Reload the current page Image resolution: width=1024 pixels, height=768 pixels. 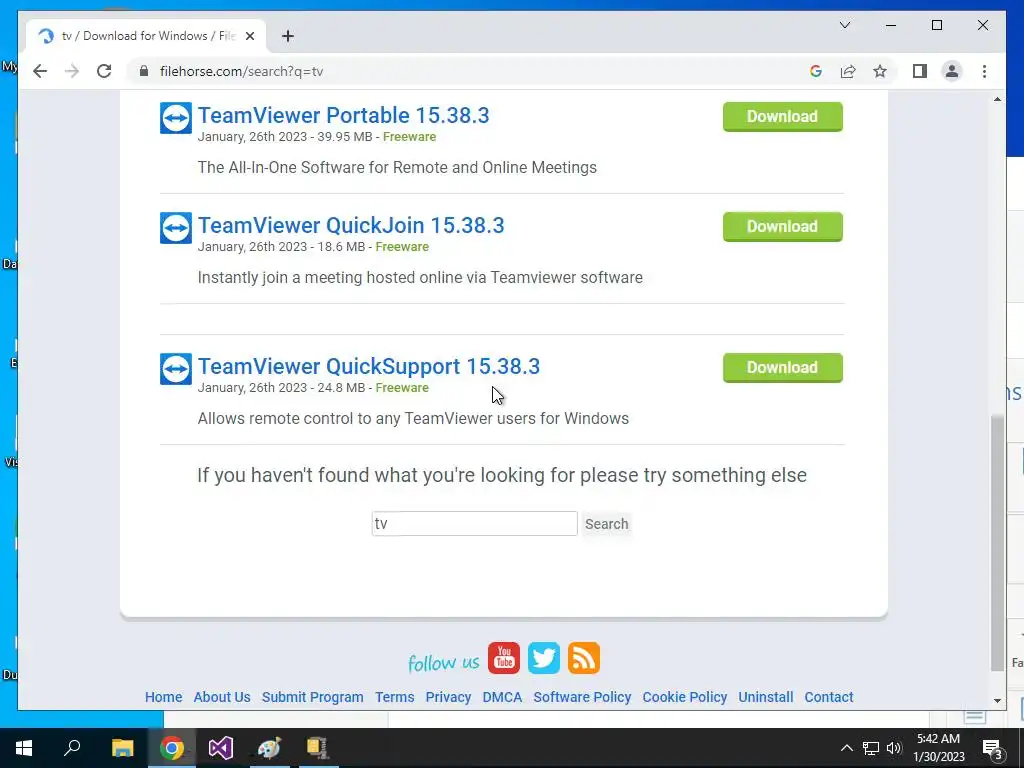(x=104, y=71)
